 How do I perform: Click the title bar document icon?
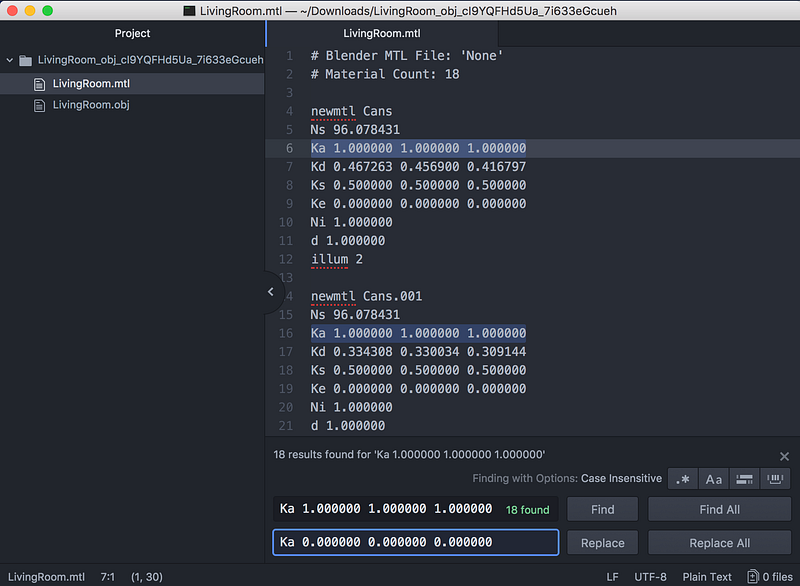pyautogui.click(x=189, y=11)
